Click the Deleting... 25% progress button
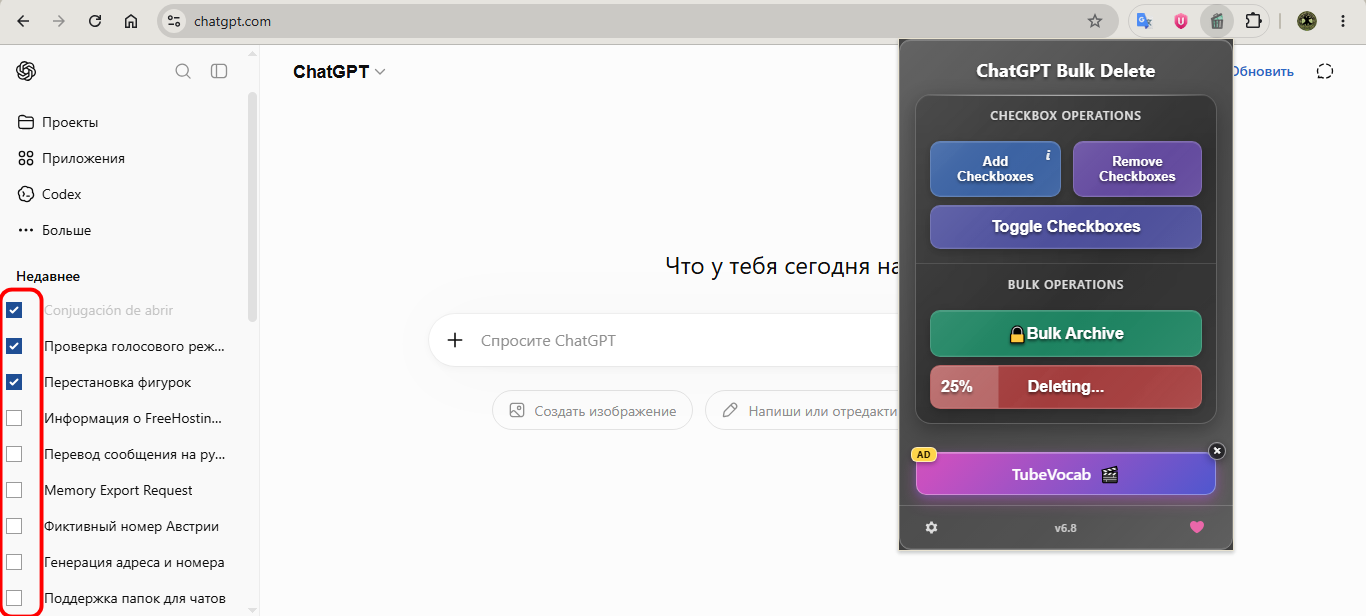 (1066, 387)
